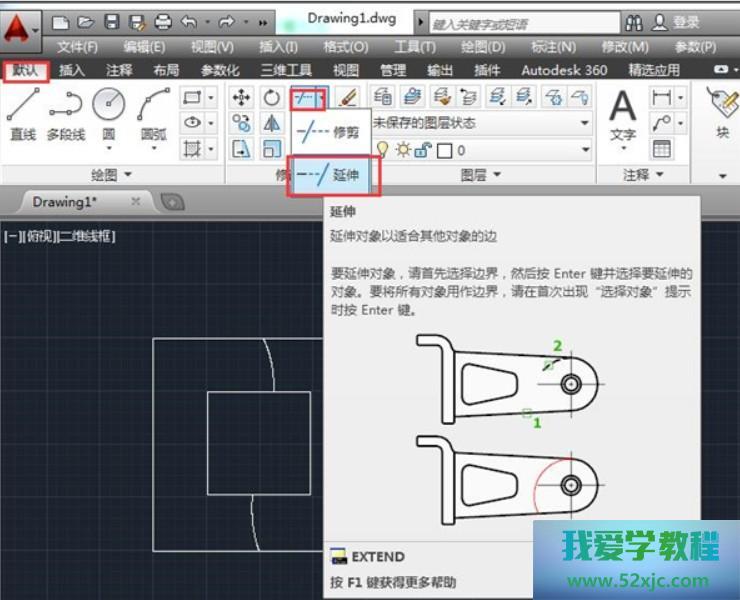
Task: Click the Move tool icon
Action: (x=241, y=97)
